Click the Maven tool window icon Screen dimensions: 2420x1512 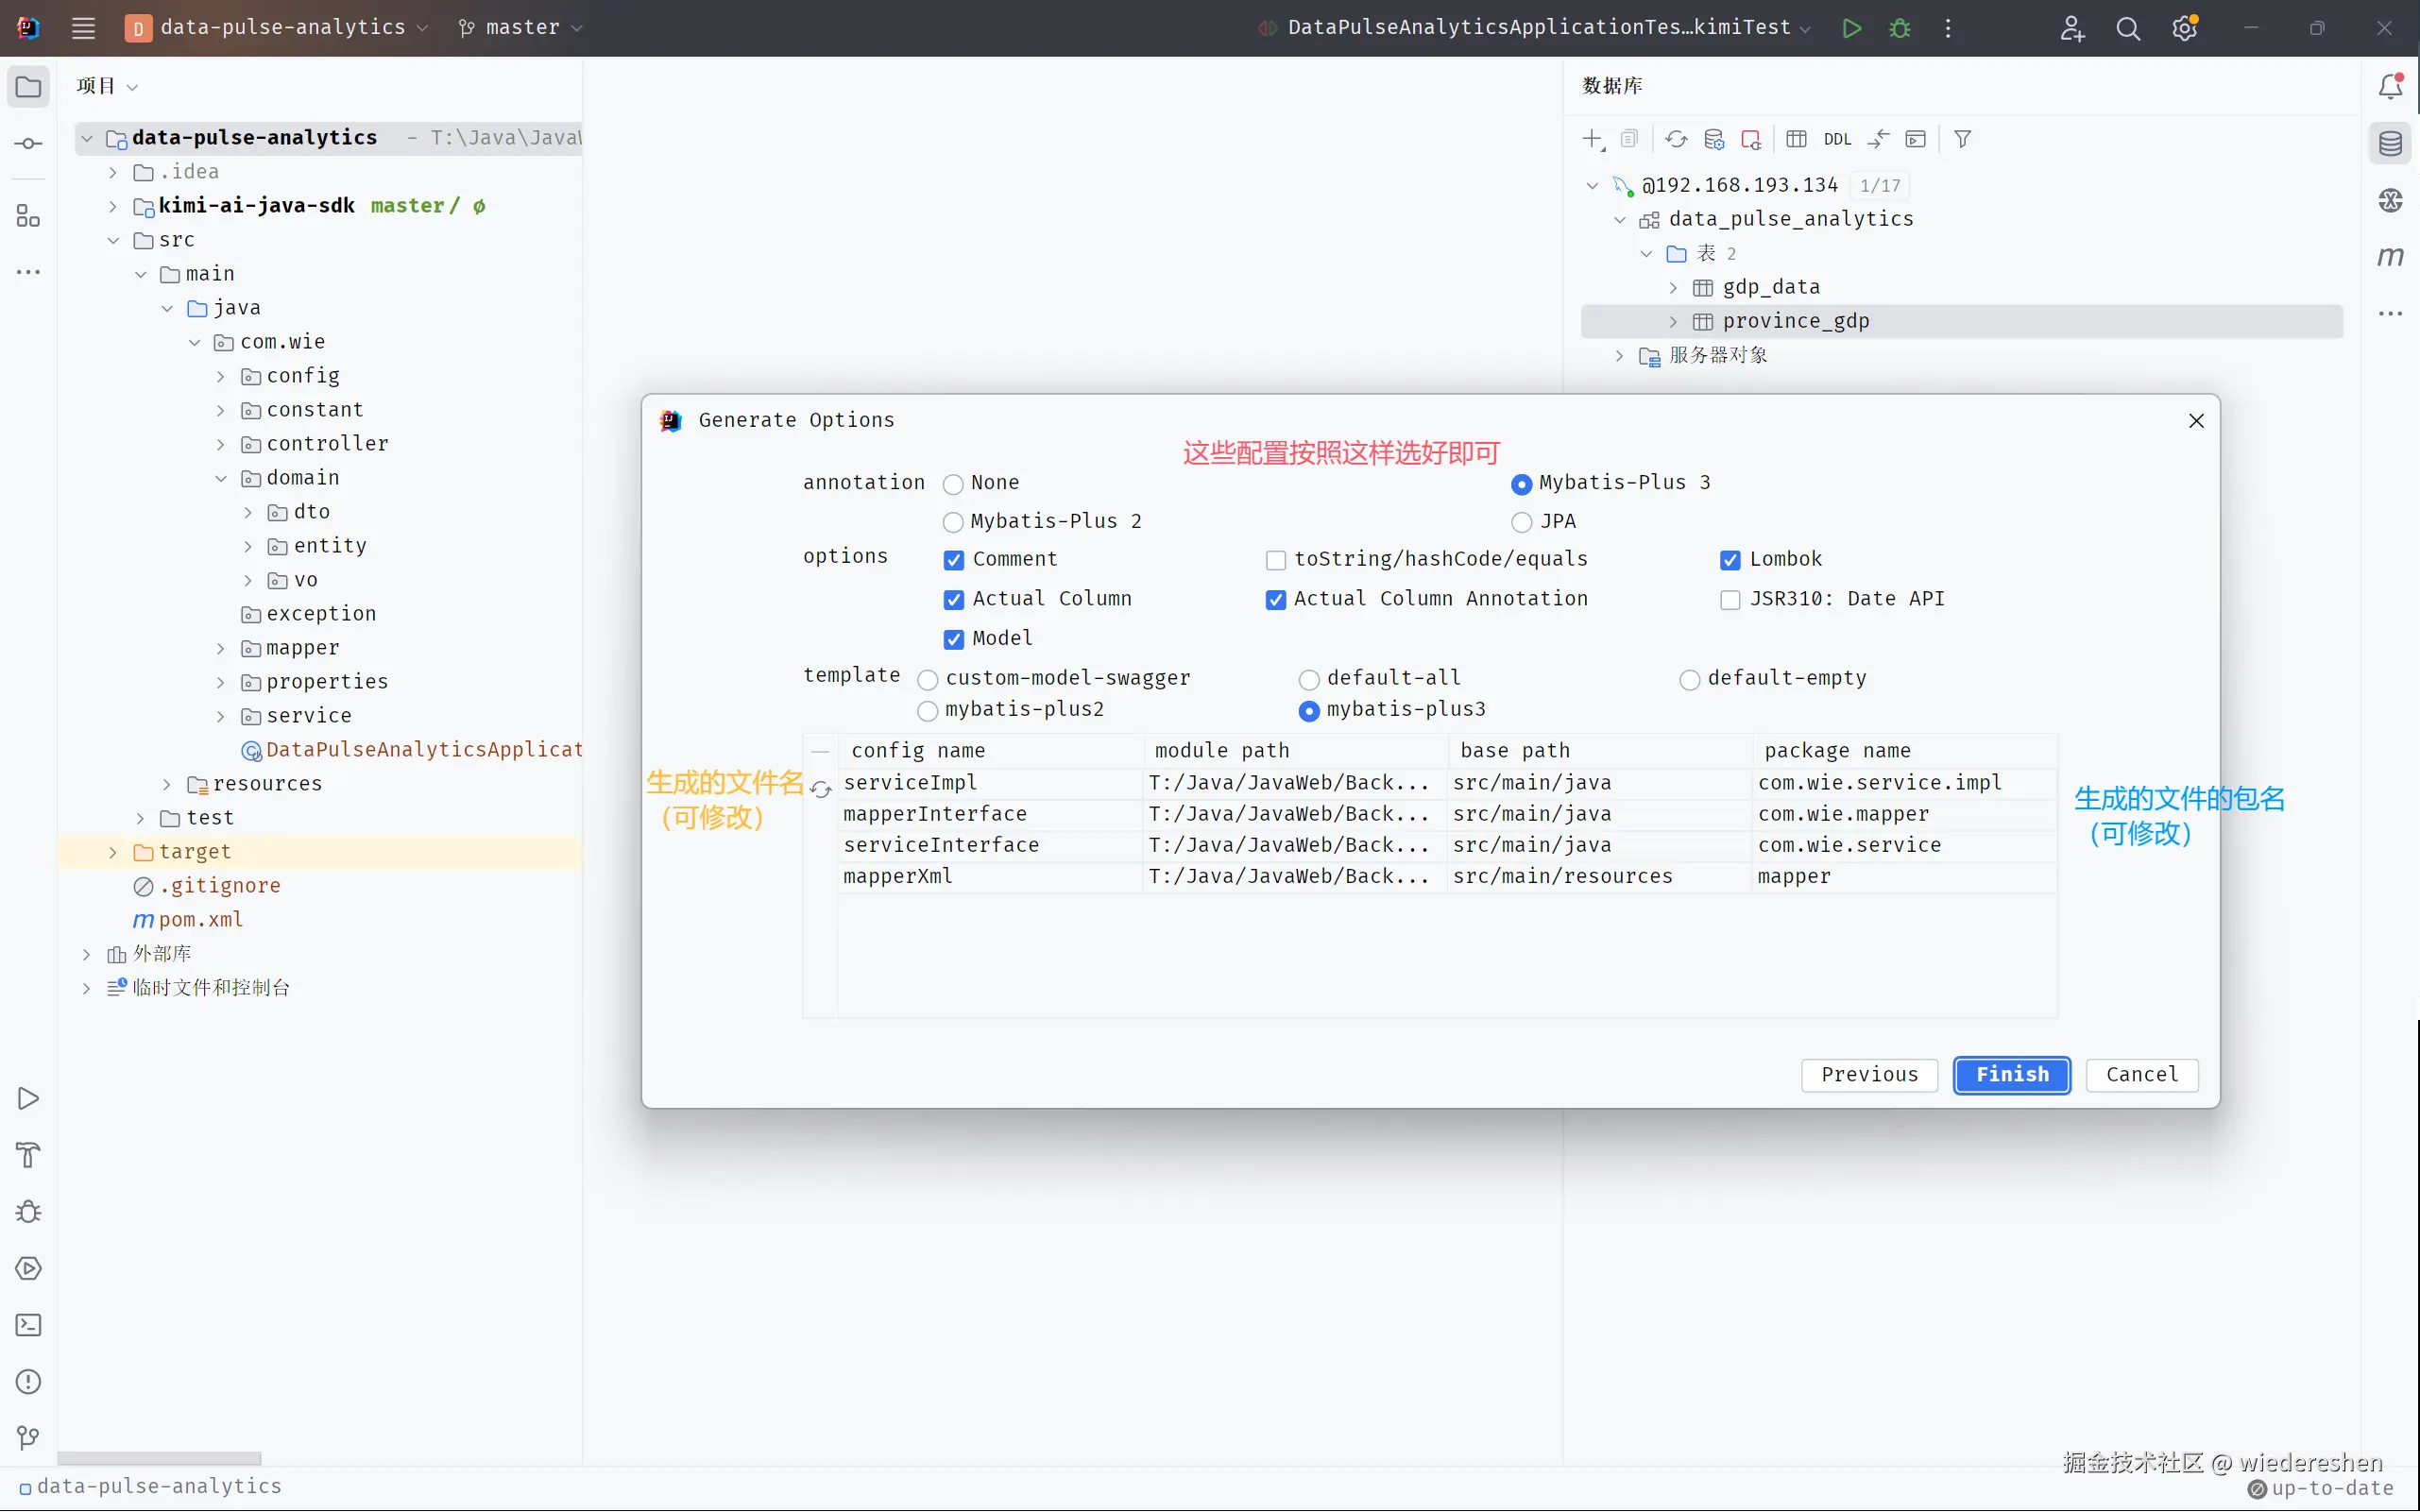(2390, 257)
